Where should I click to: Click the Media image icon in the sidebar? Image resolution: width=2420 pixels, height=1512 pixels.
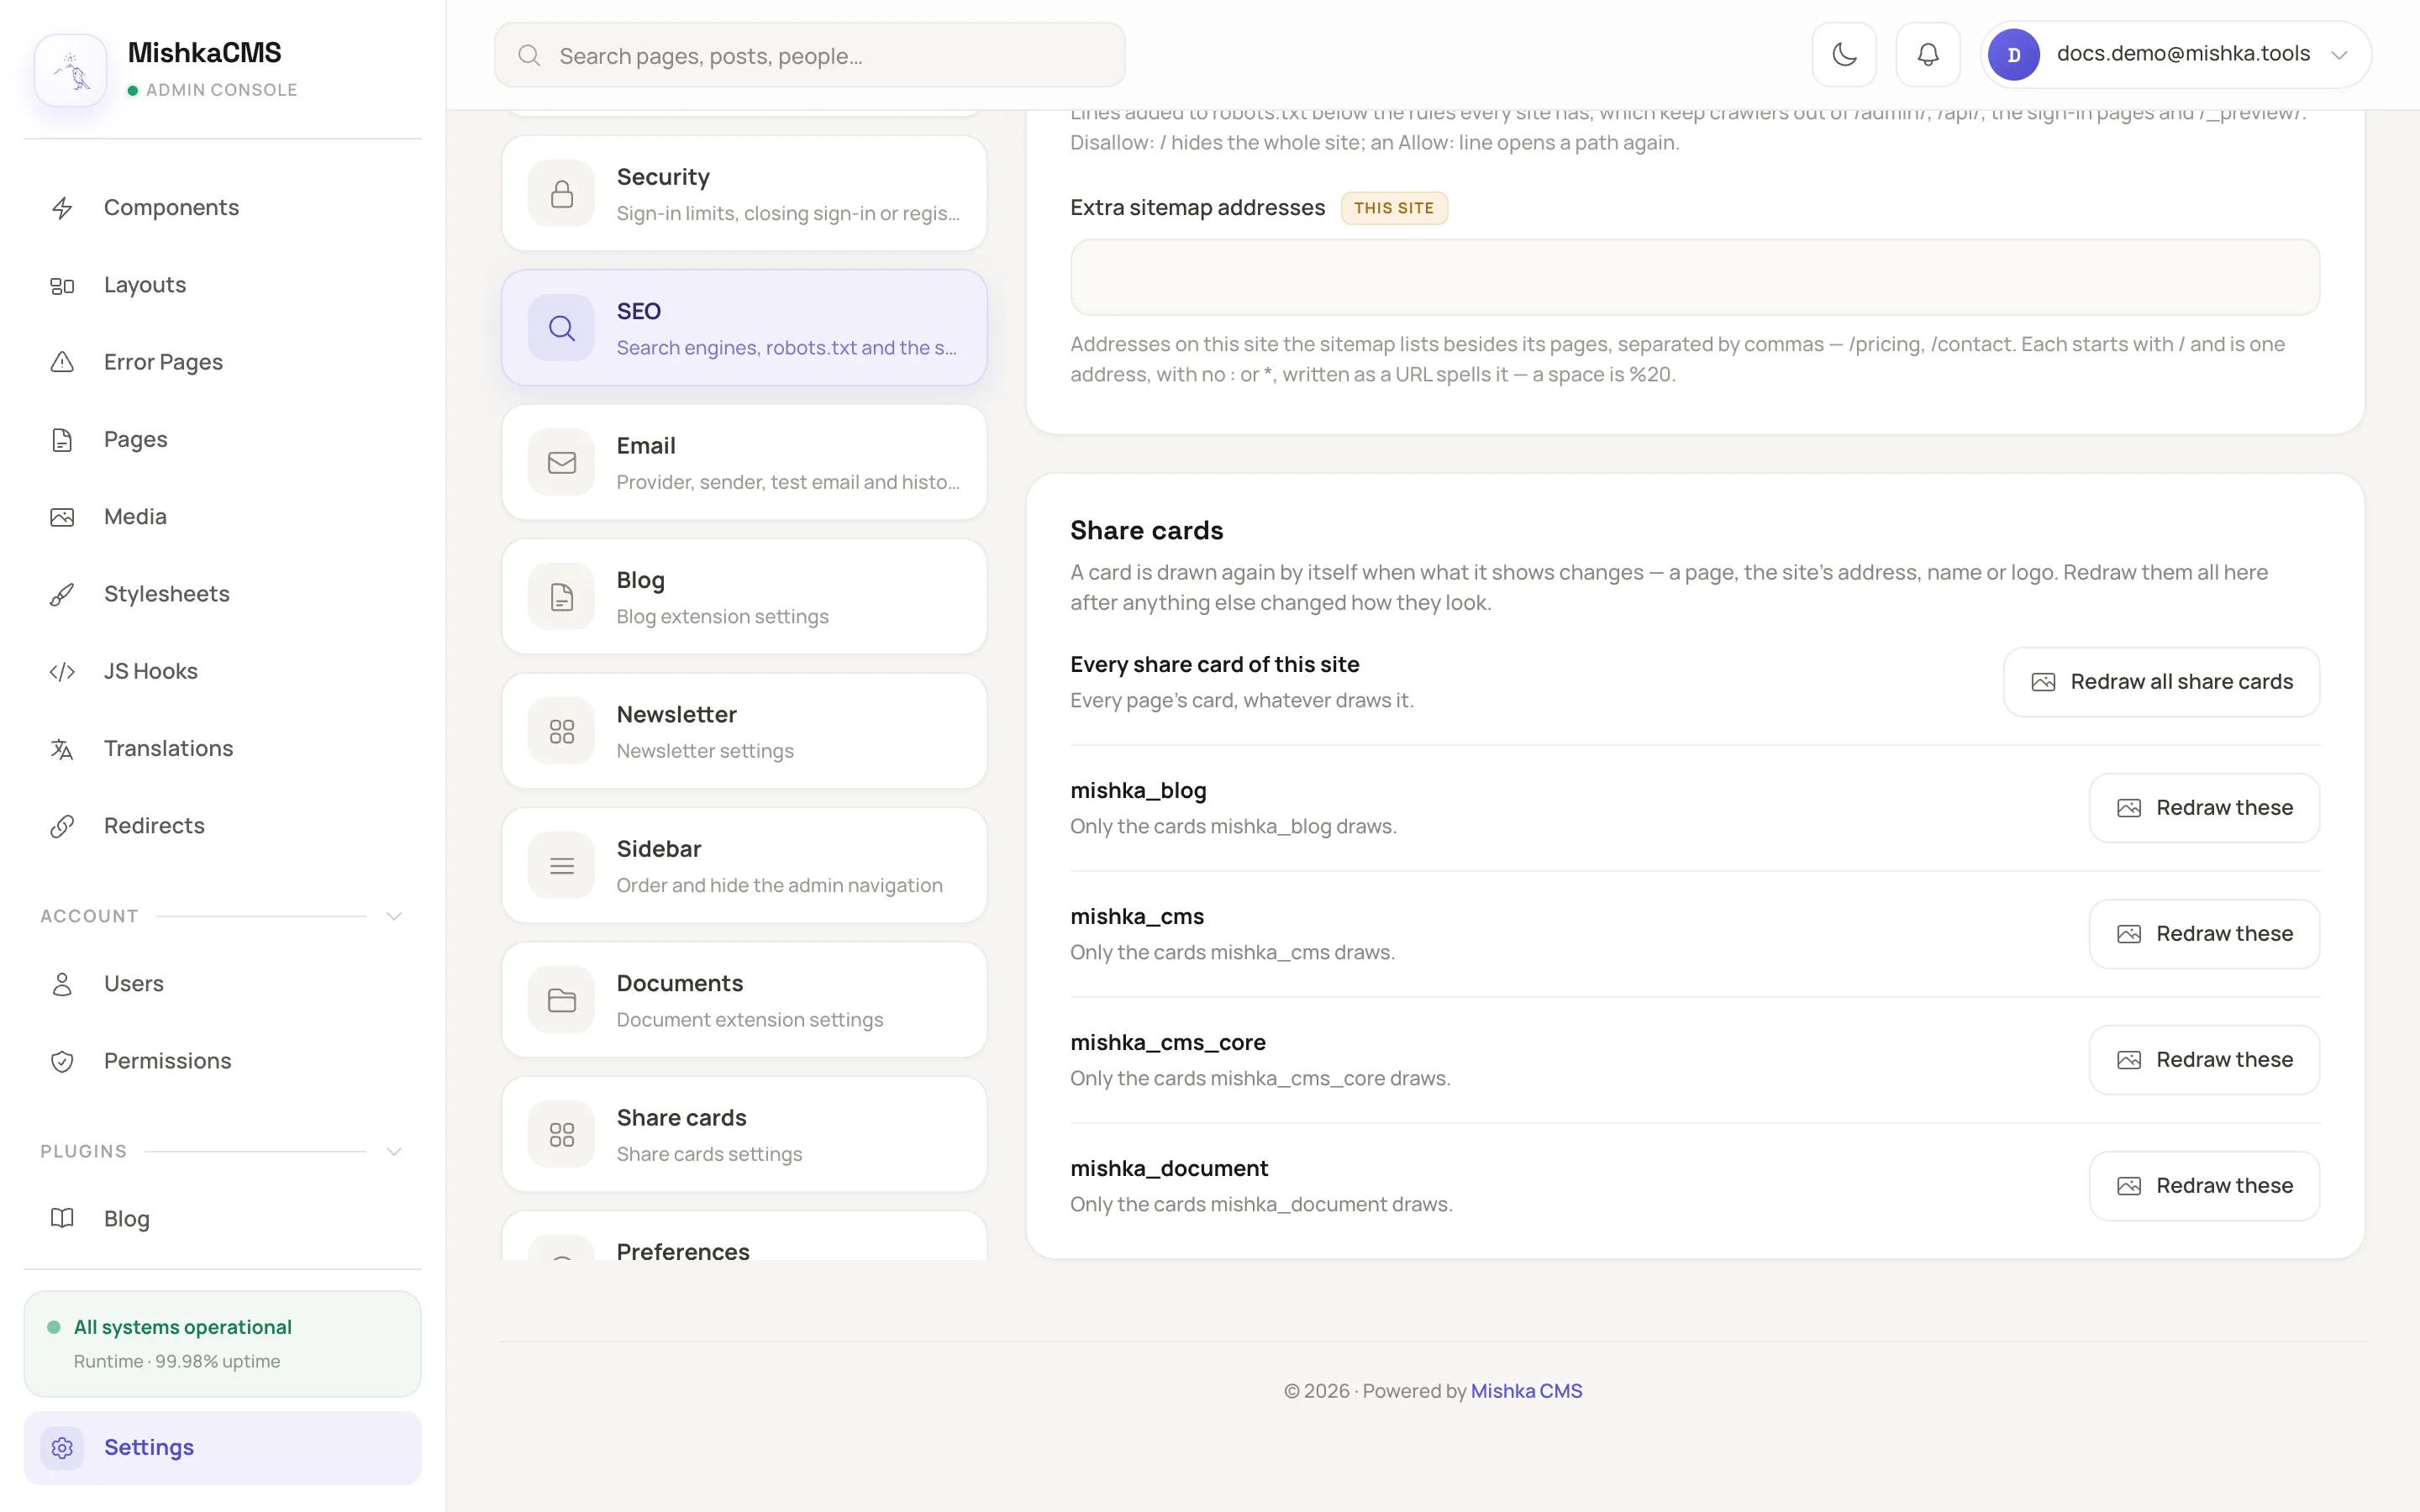pos(62,517)
